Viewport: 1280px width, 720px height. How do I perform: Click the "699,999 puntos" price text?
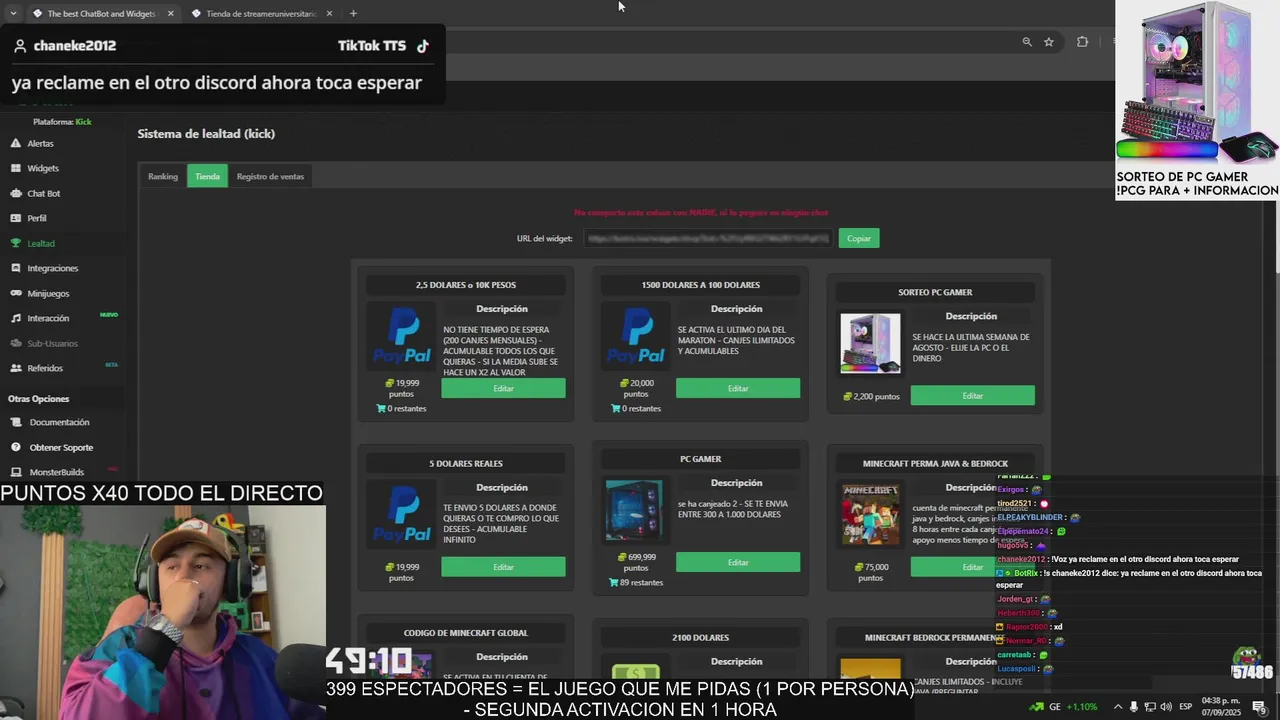pyautogui.click(x=636, y=562)
